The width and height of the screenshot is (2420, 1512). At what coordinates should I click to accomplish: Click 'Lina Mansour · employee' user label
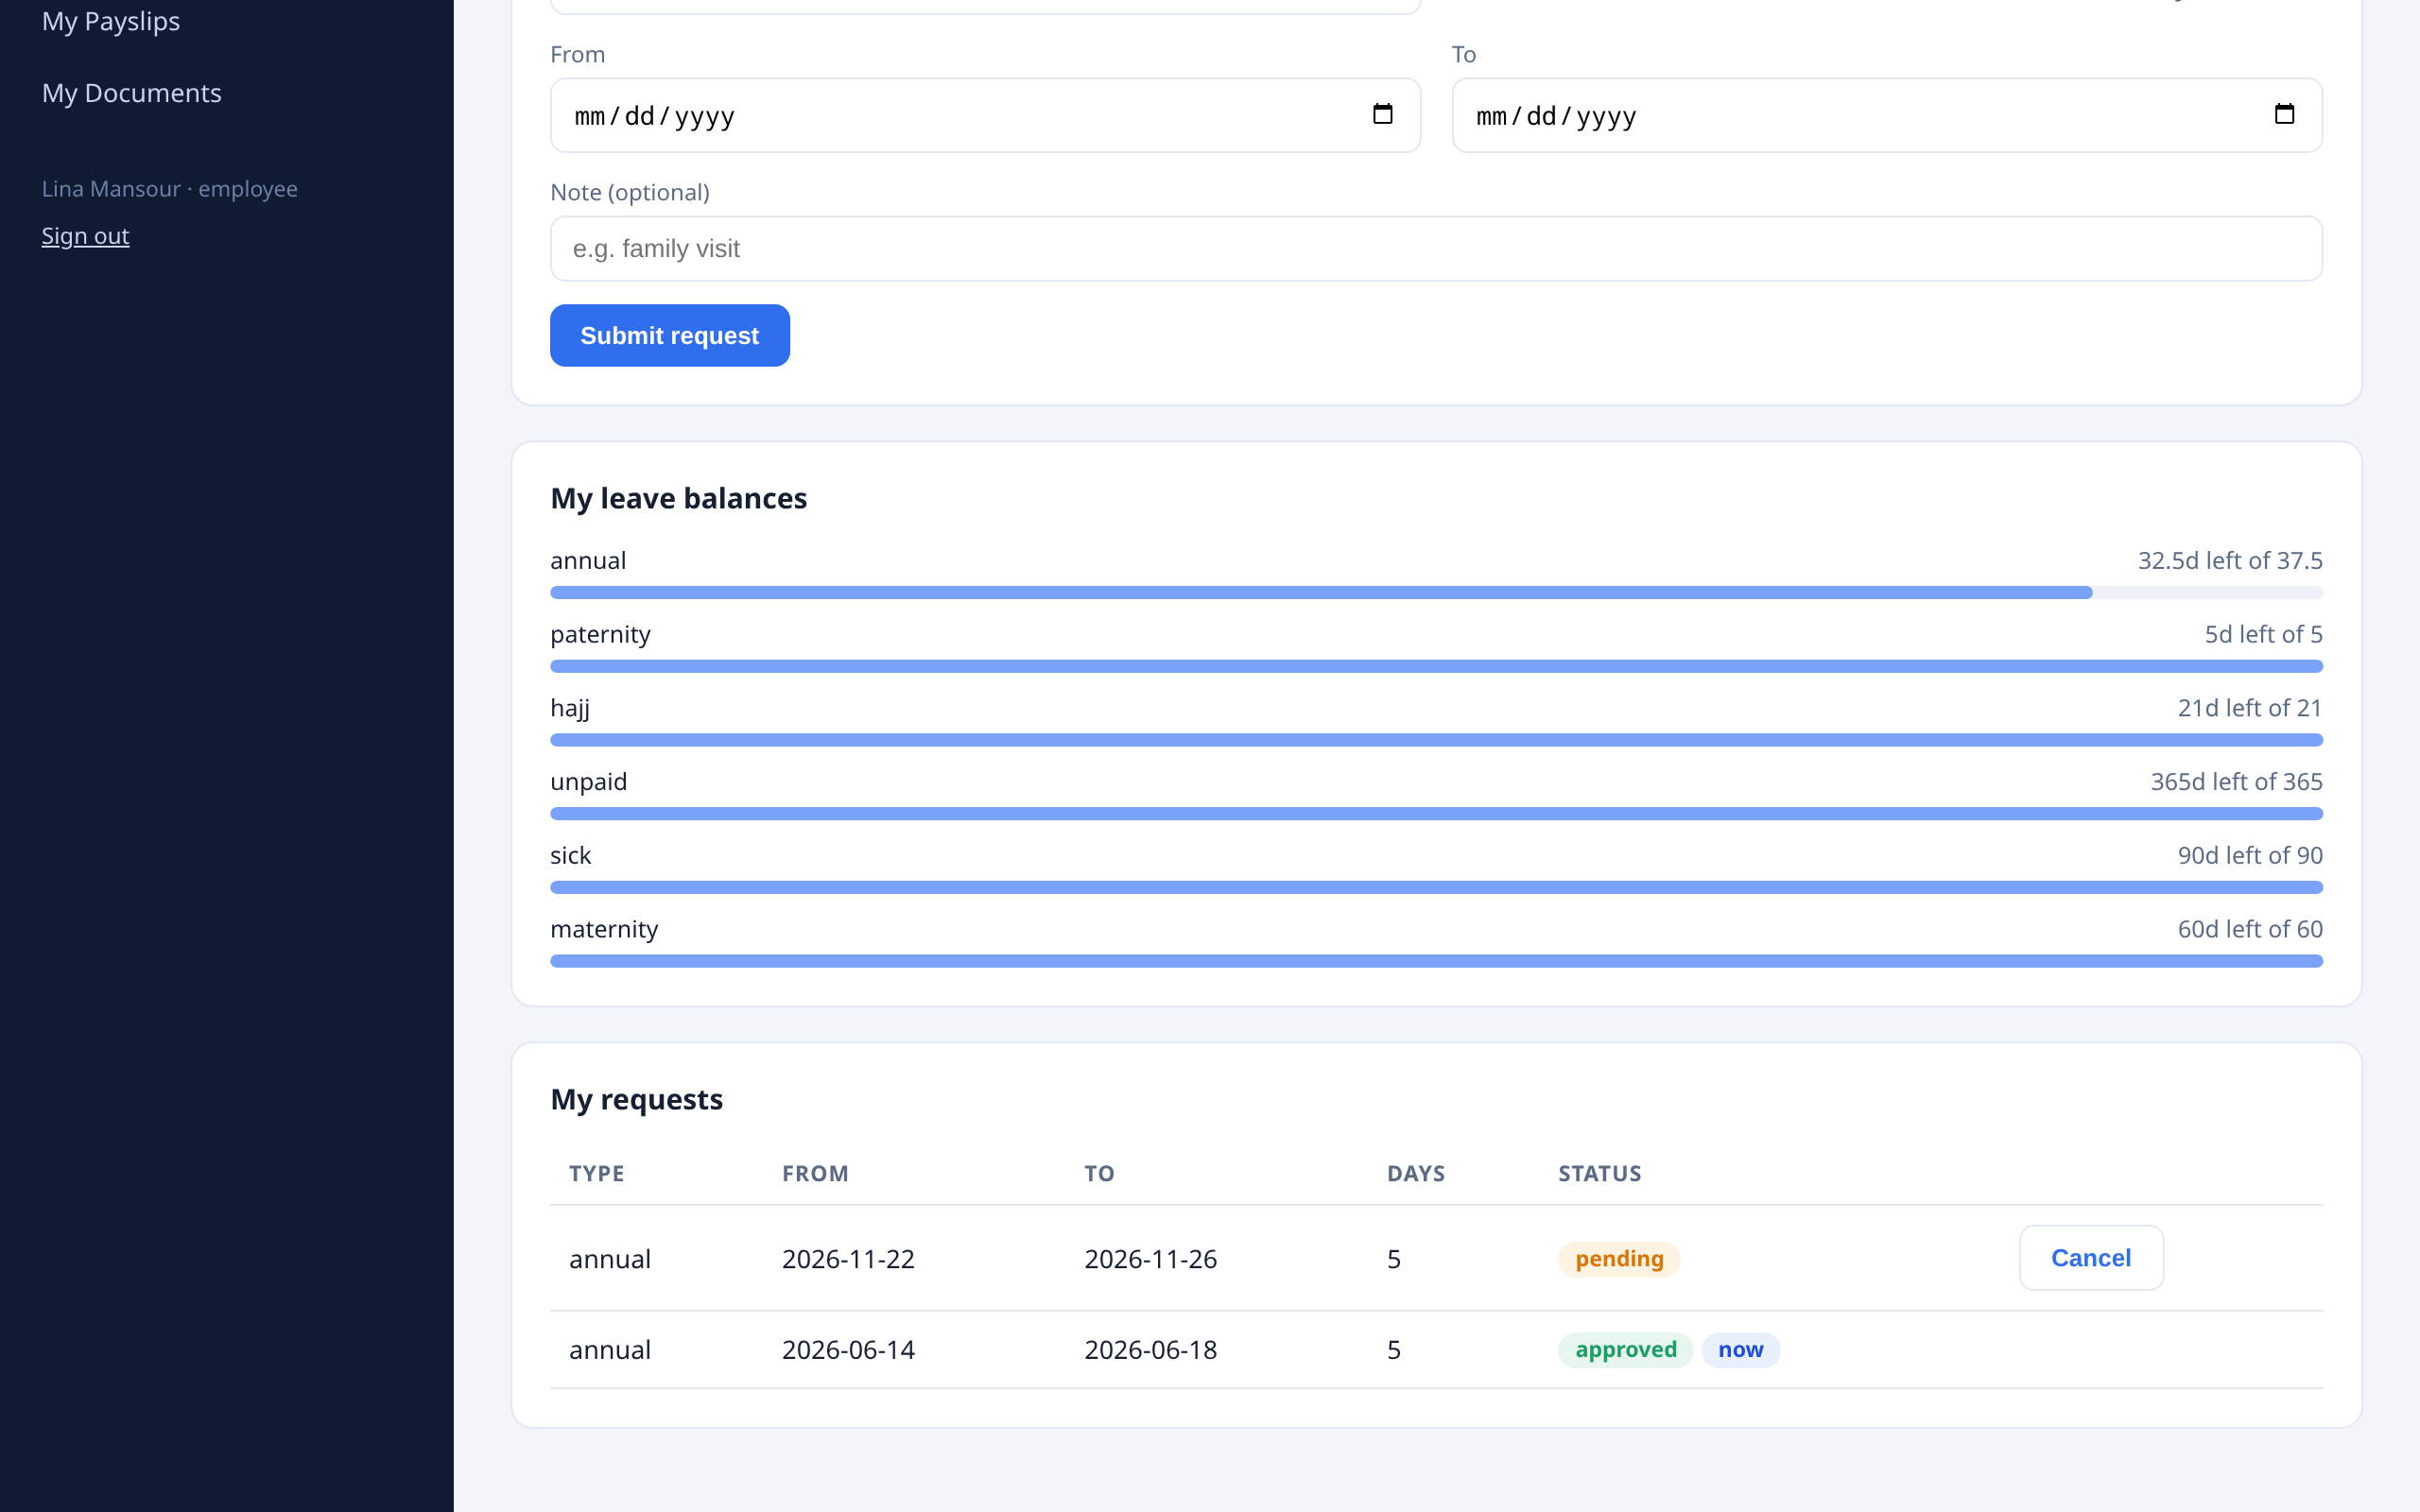tap(170, 189)
